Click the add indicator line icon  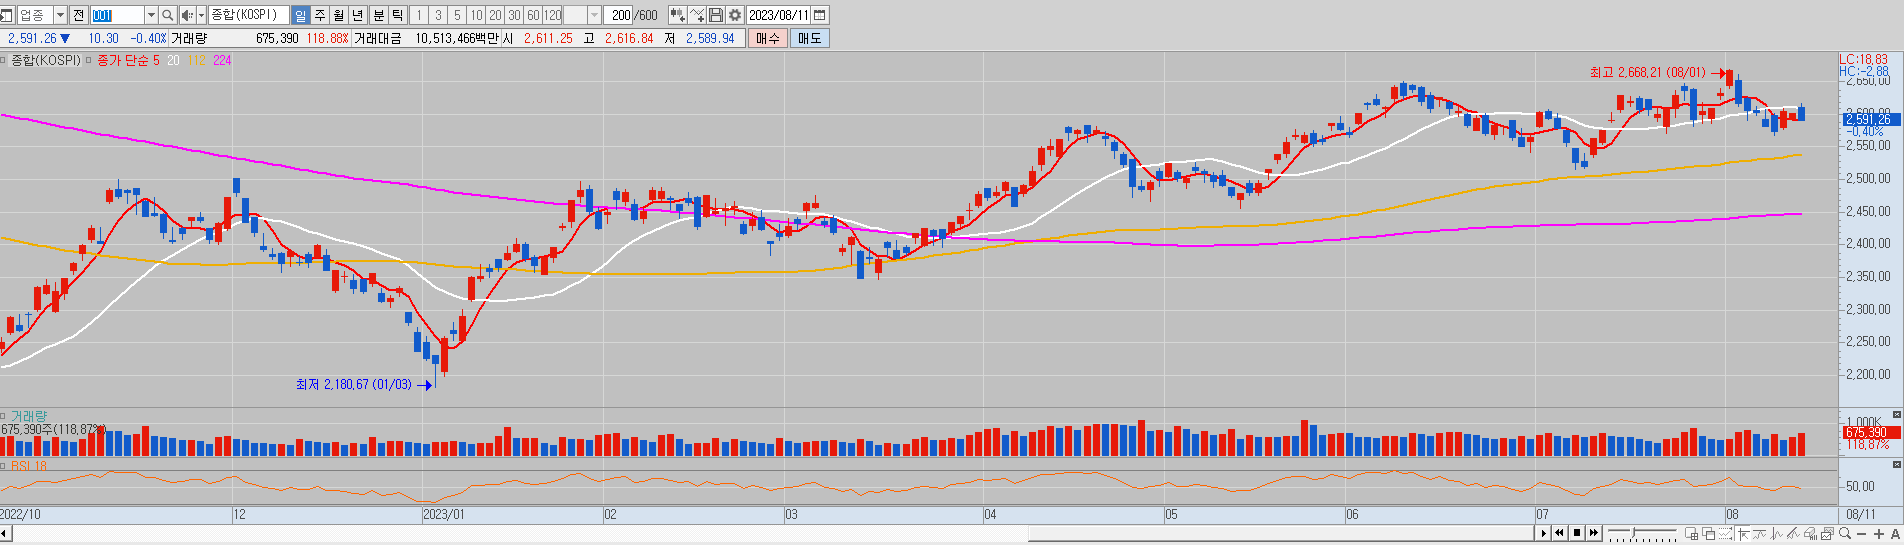point(697,15)
